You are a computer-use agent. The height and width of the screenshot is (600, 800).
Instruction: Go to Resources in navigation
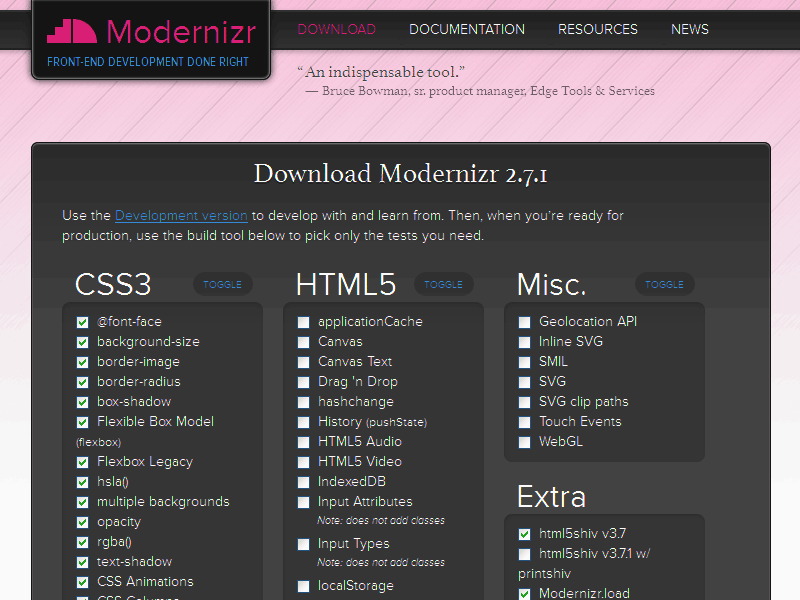(x=597, y=29)
